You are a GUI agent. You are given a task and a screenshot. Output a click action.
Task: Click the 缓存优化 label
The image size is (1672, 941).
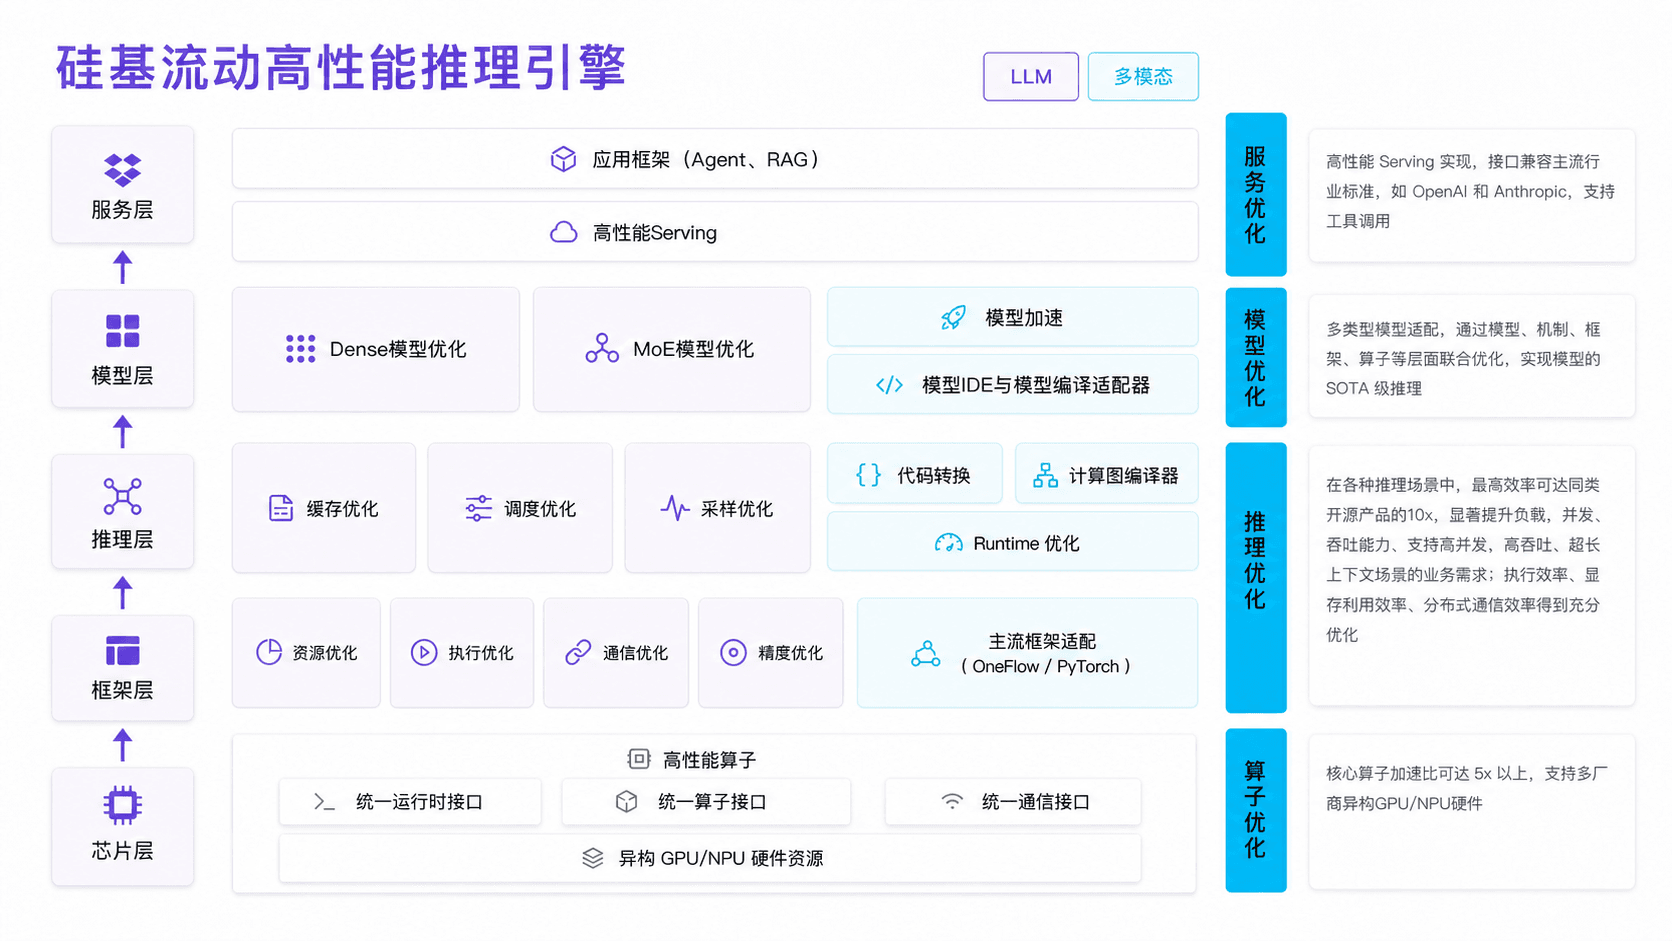342,509
